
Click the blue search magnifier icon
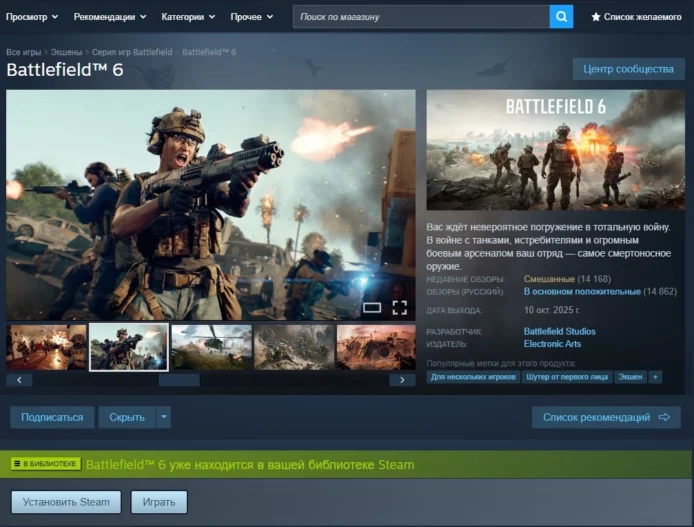point(561,17)
